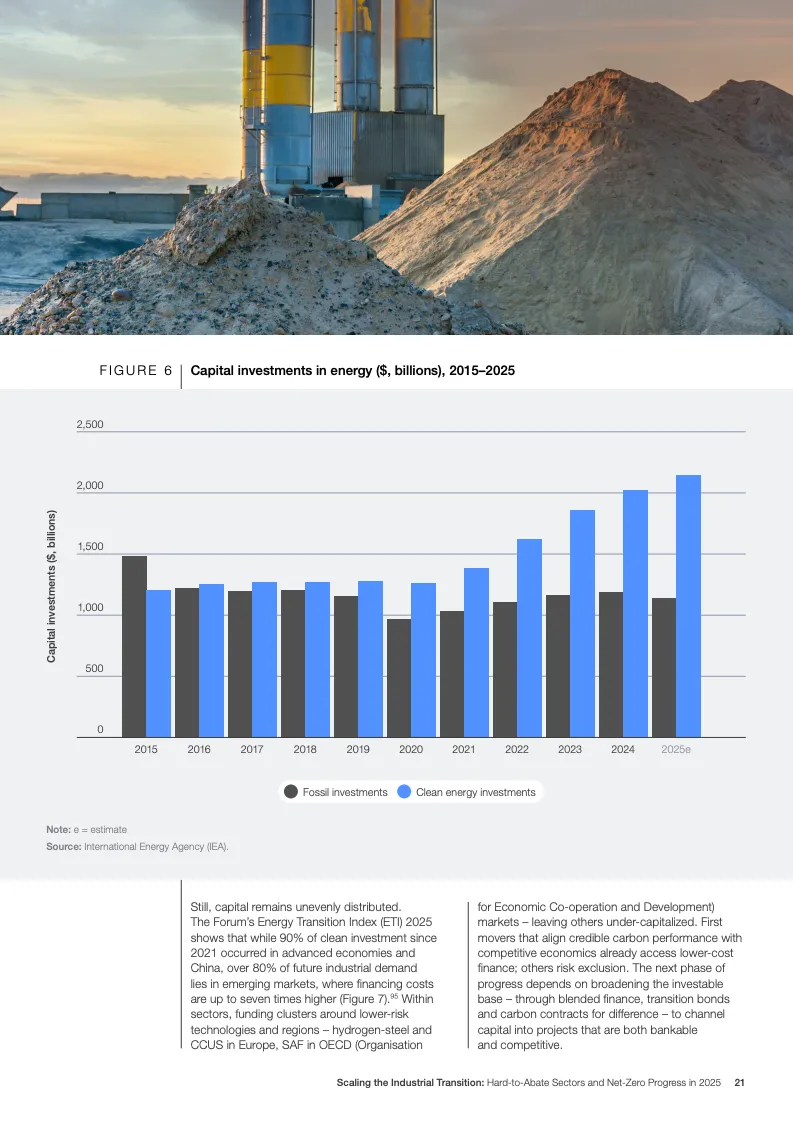Click the blue clean energy bar for 2023
This screenshot has width=793, height=1121.
point(582,623)
